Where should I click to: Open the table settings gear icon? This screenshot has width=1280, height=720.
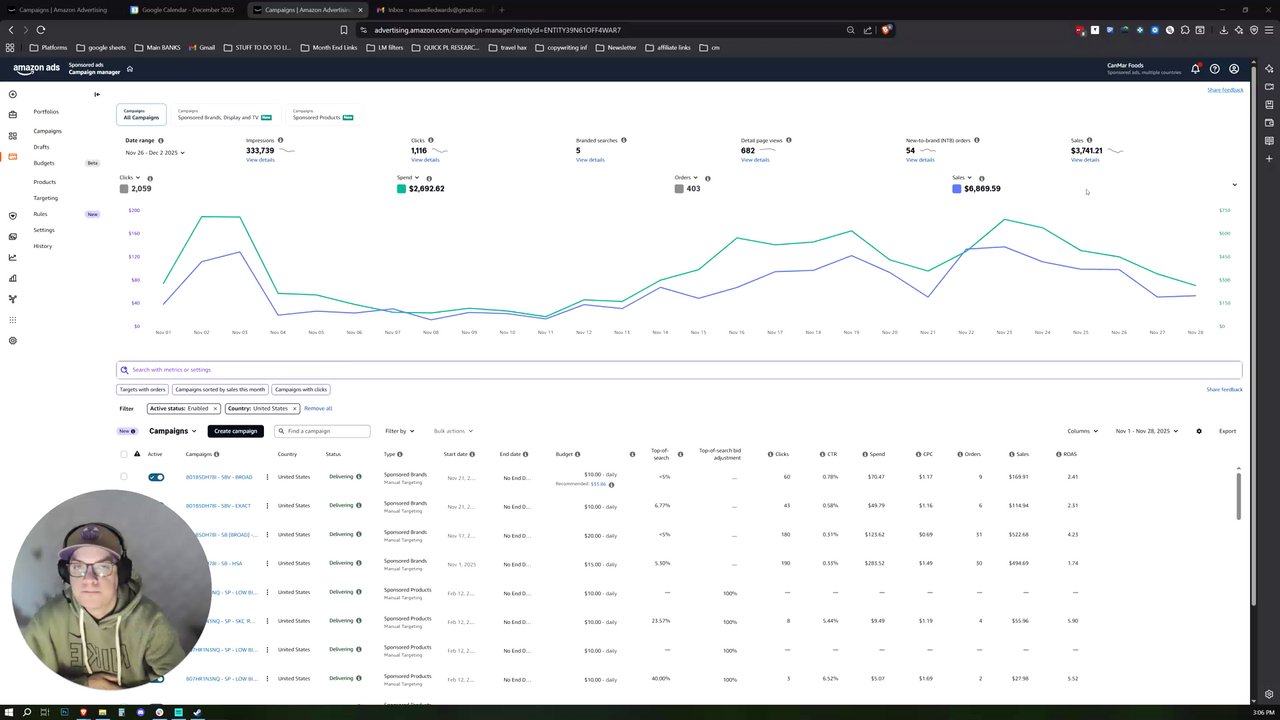tap(1199, 431)
